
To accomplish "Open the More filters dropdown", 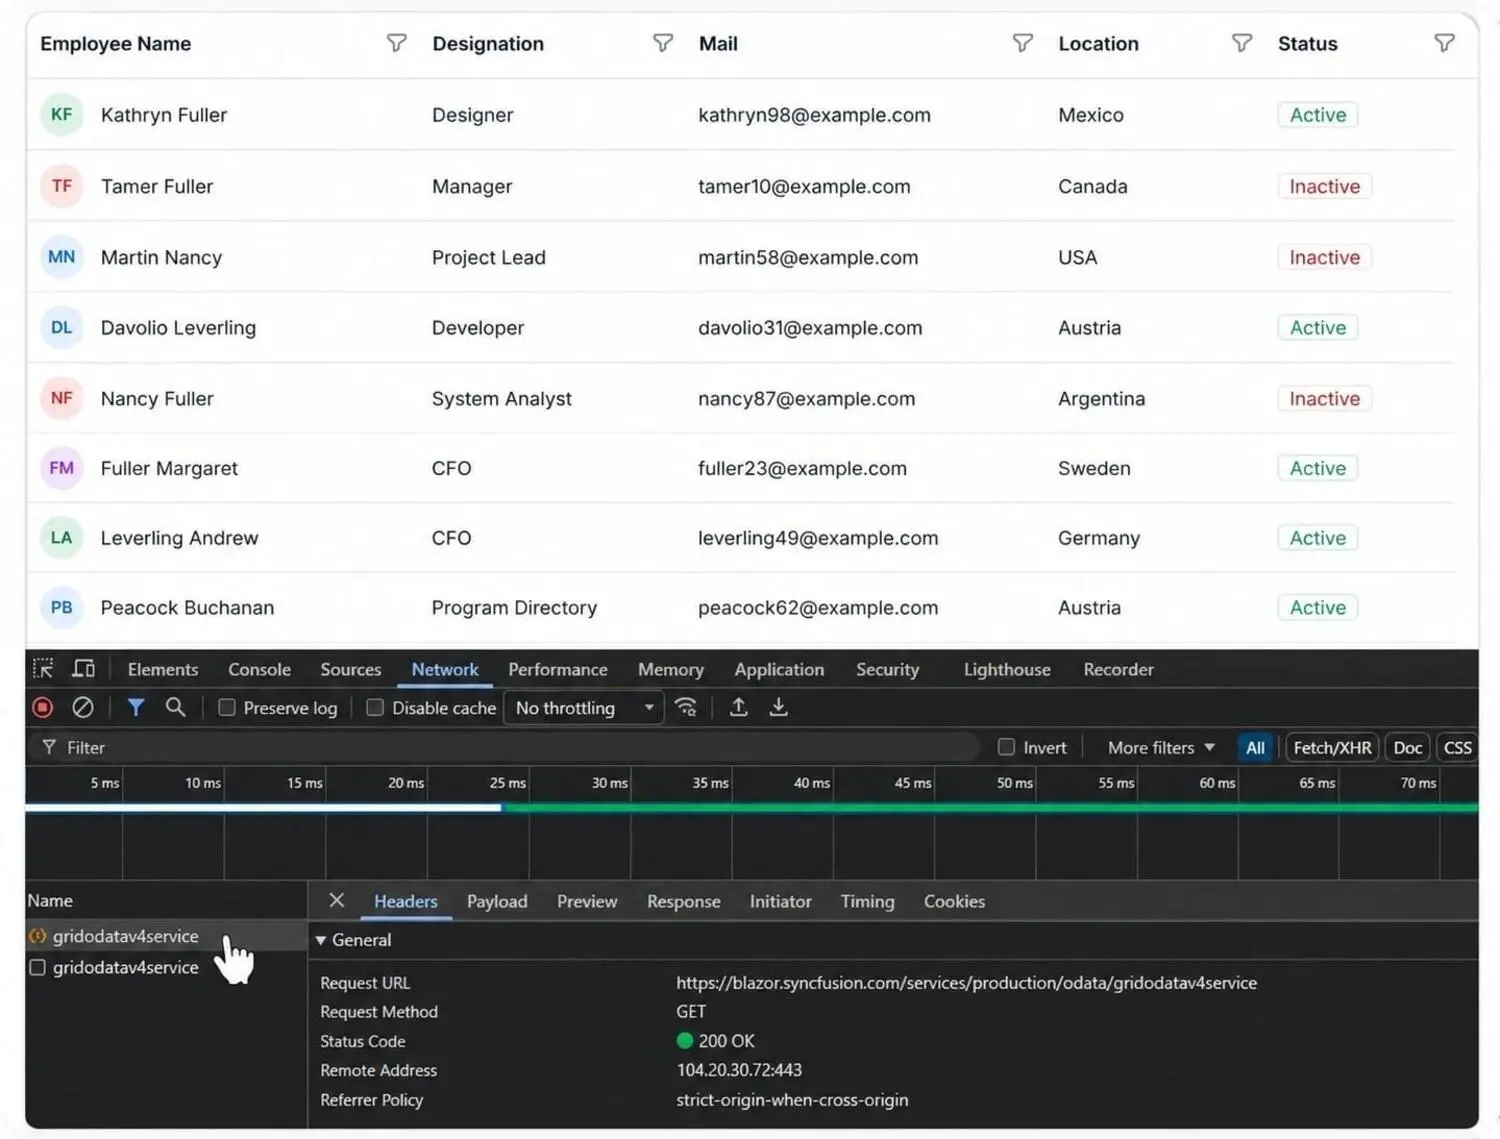I will coord(1161,747).
